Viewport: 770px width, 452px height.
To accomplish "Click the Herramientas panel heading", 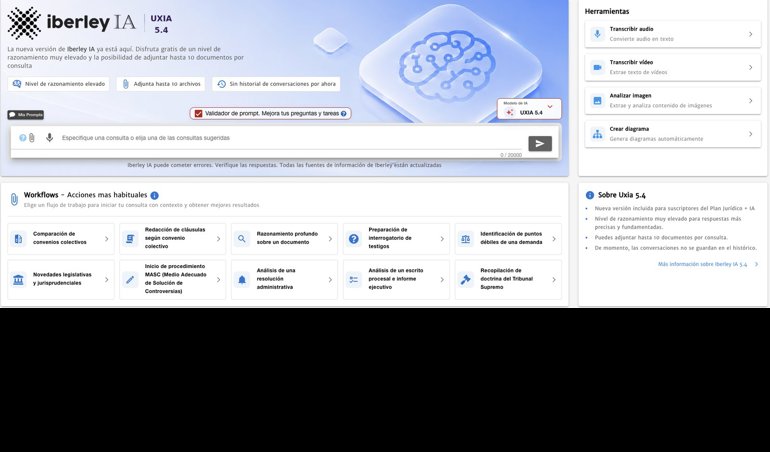I will pyautogui.click(x=607, y=11).
